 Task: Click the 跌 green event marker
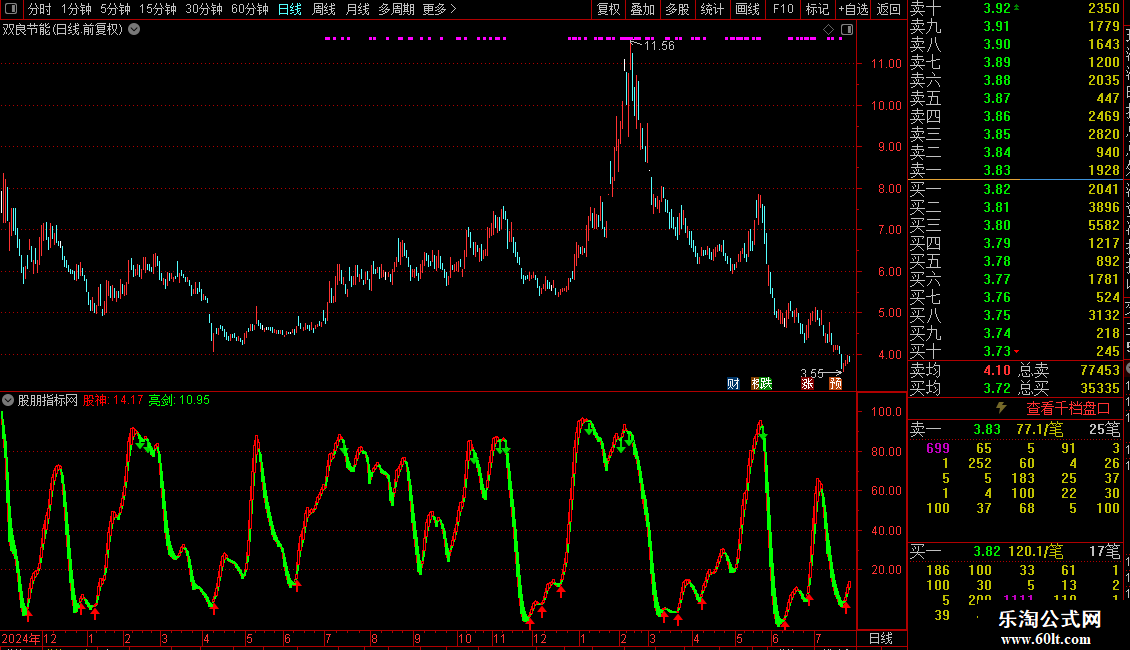(766, 383)
